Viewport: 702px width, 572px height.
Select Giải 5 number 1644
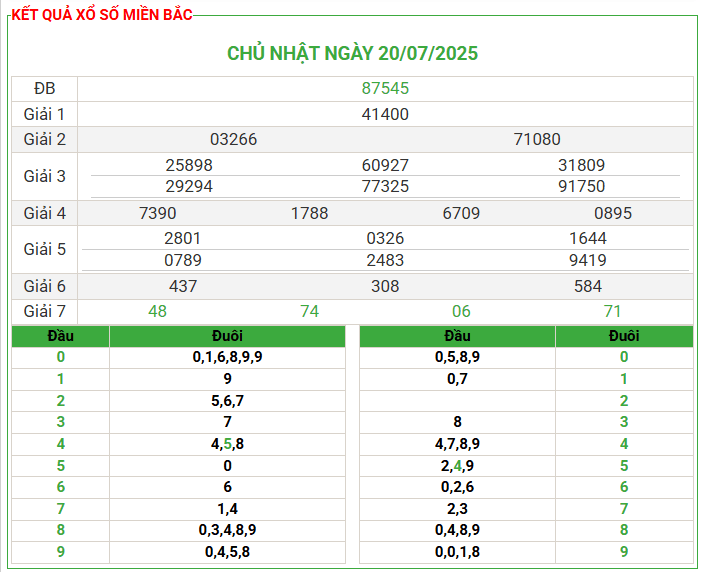tap(587, 239)
